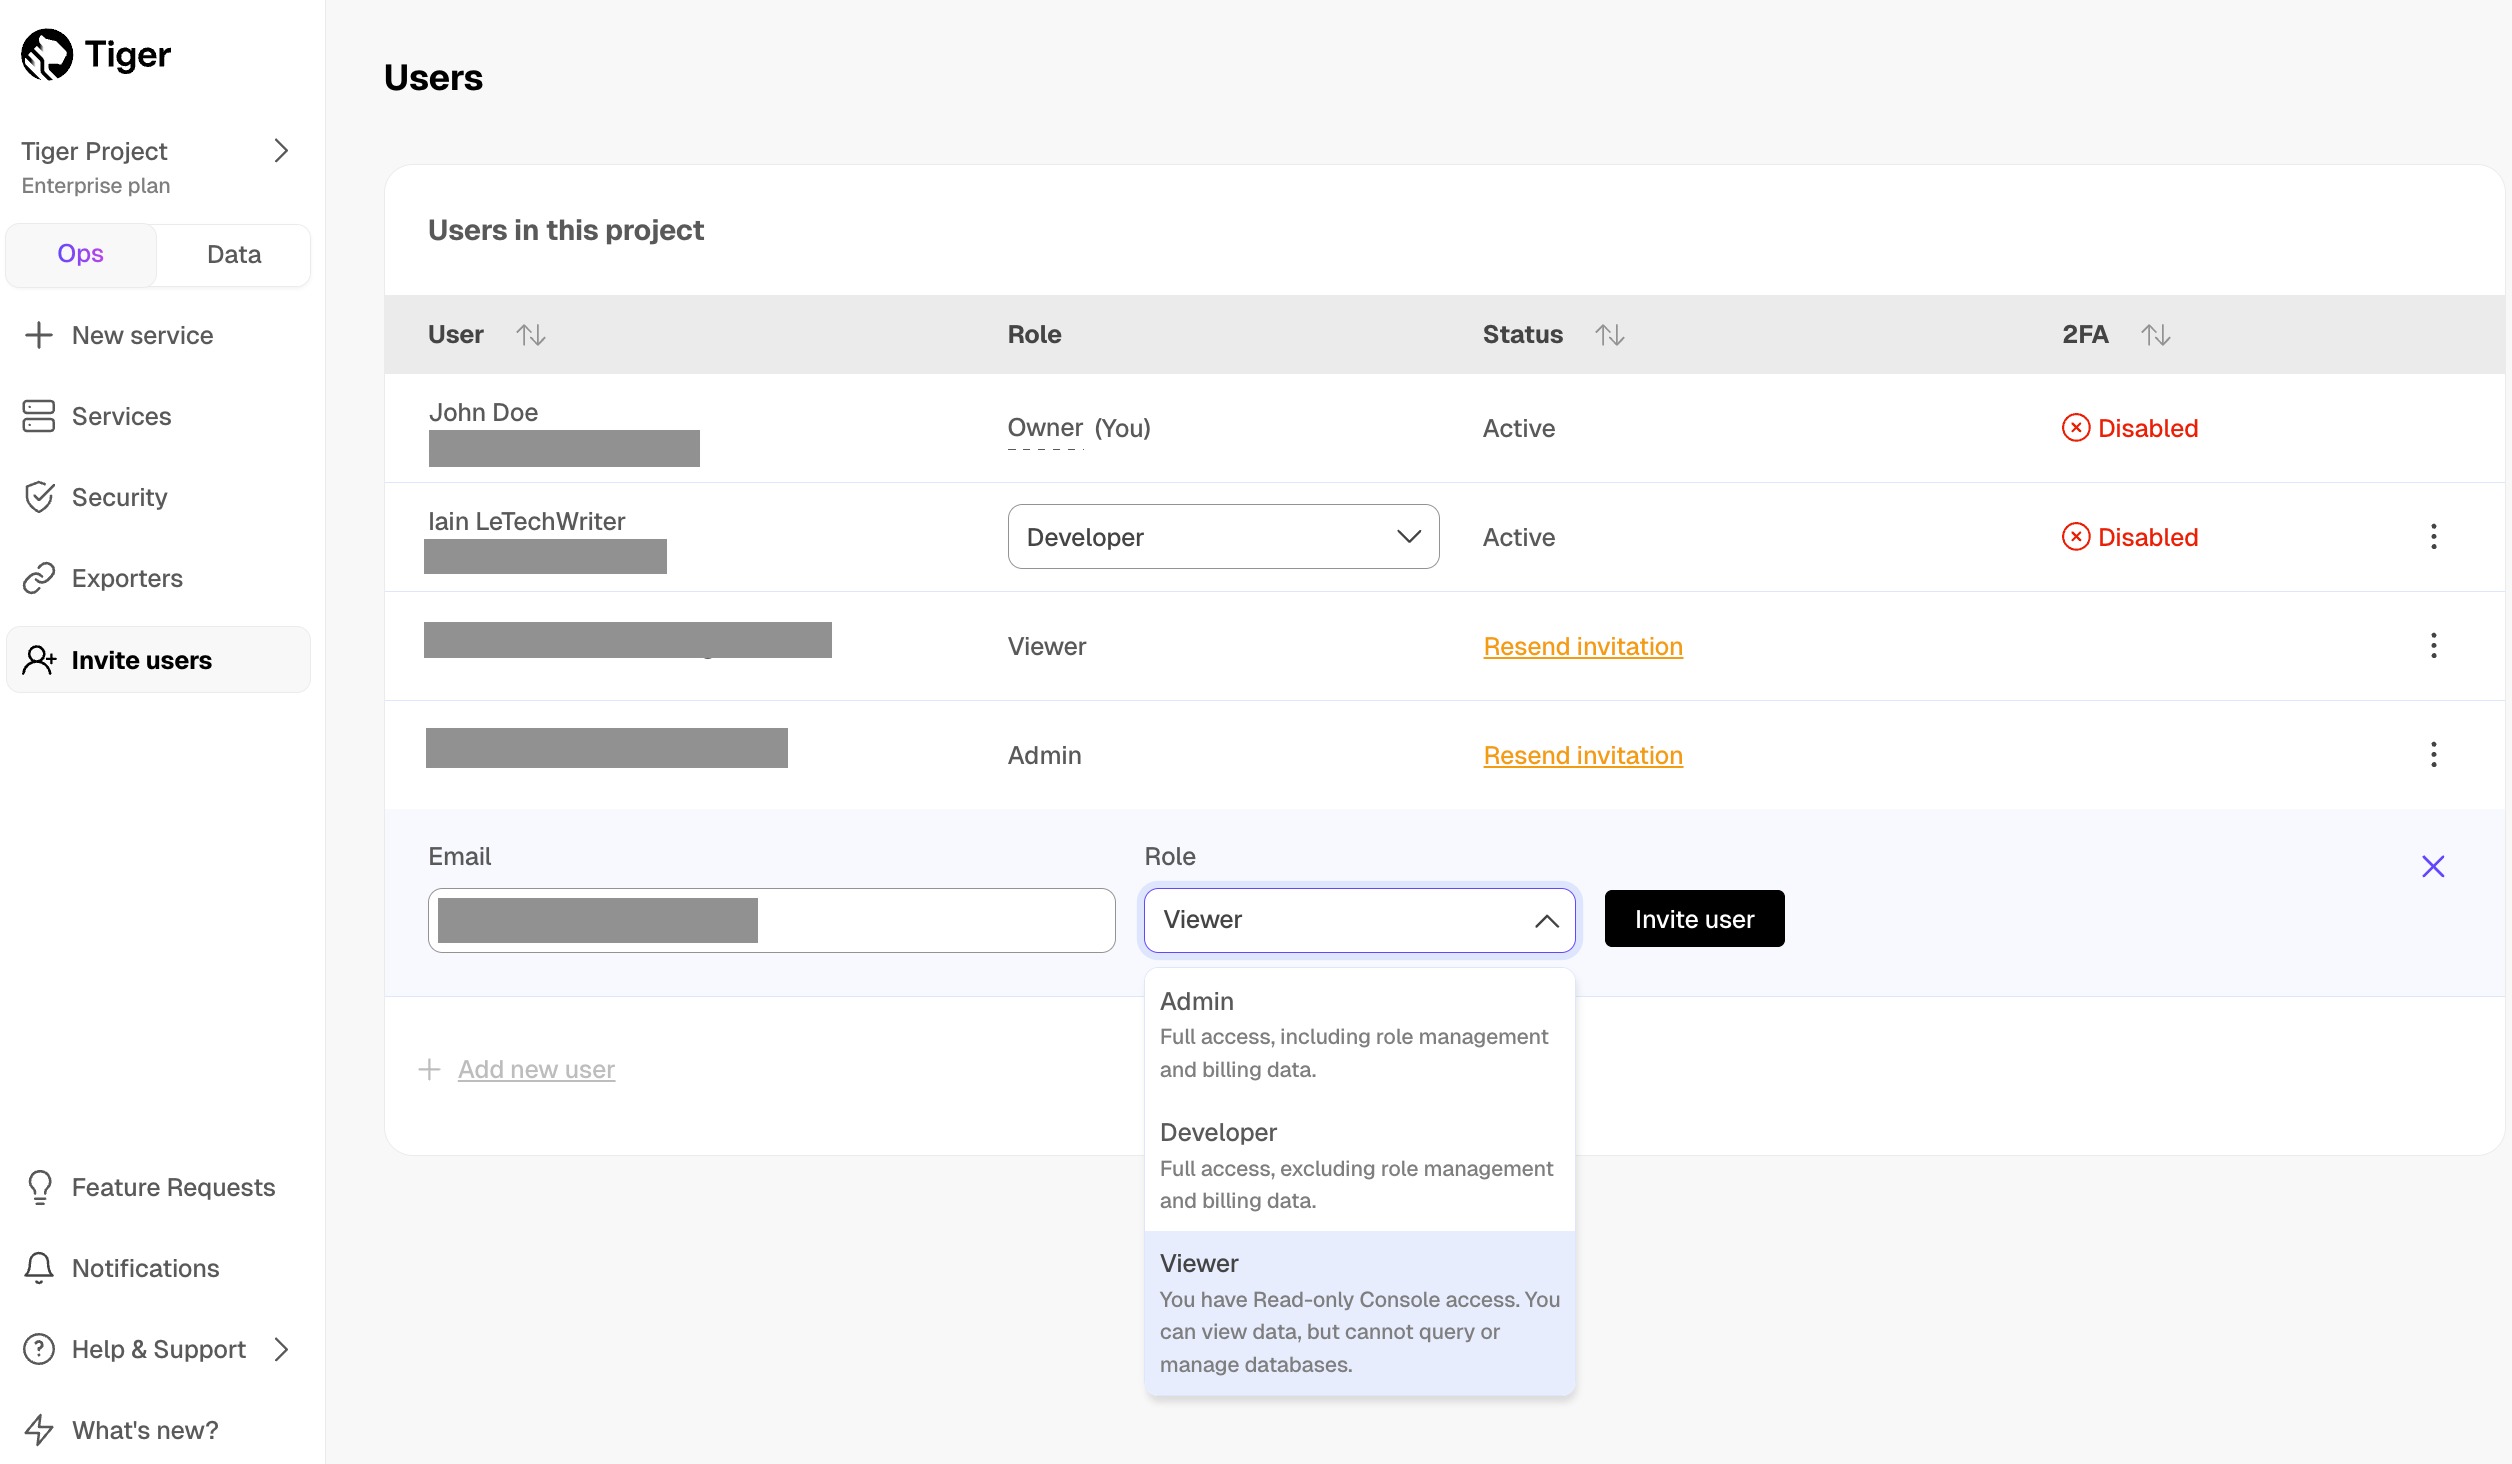This screenshot has width=2512, height=1464.
Task: Open Developer role dropdown for Iain
Action: 1222,537
